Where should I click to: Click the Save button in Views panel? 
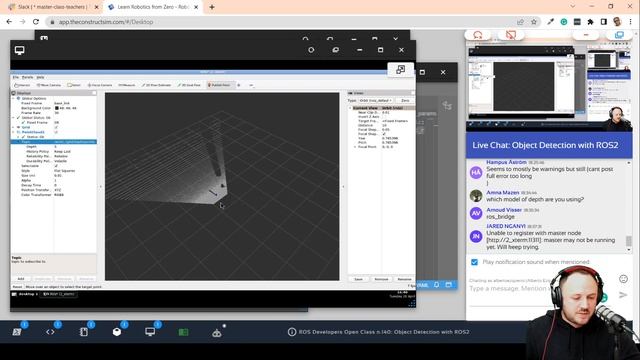(358, 279)
